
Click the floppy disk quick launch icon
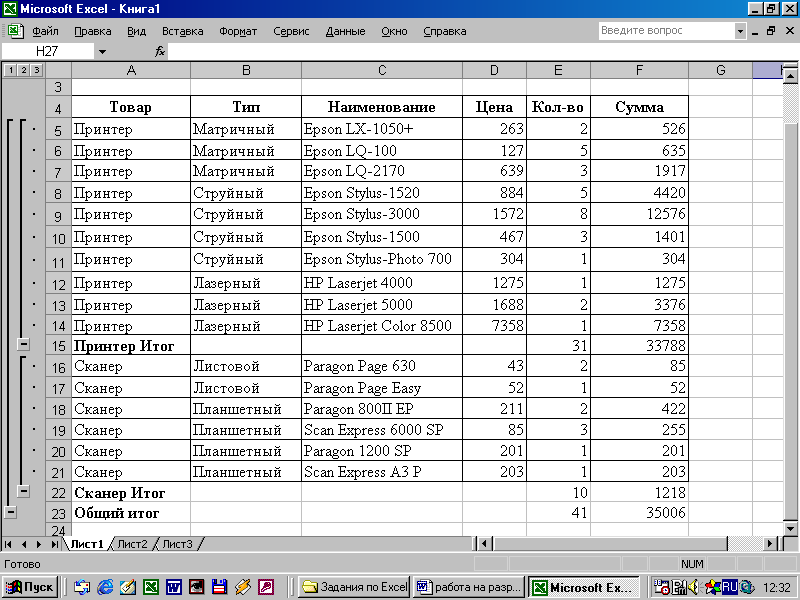coord(219,587)
